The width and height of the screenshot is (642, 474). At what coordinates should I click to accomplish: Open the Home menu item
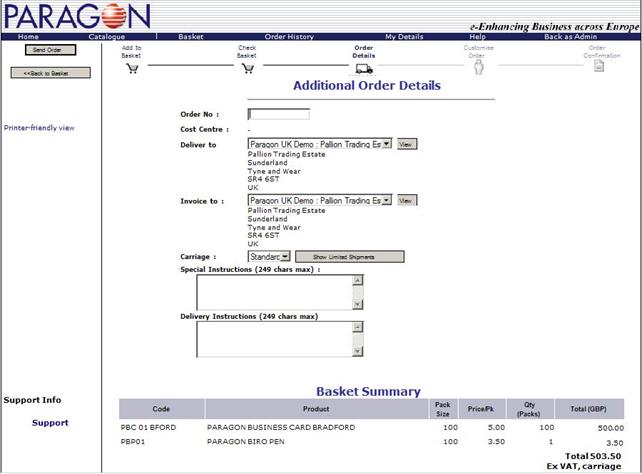(28, 36)
